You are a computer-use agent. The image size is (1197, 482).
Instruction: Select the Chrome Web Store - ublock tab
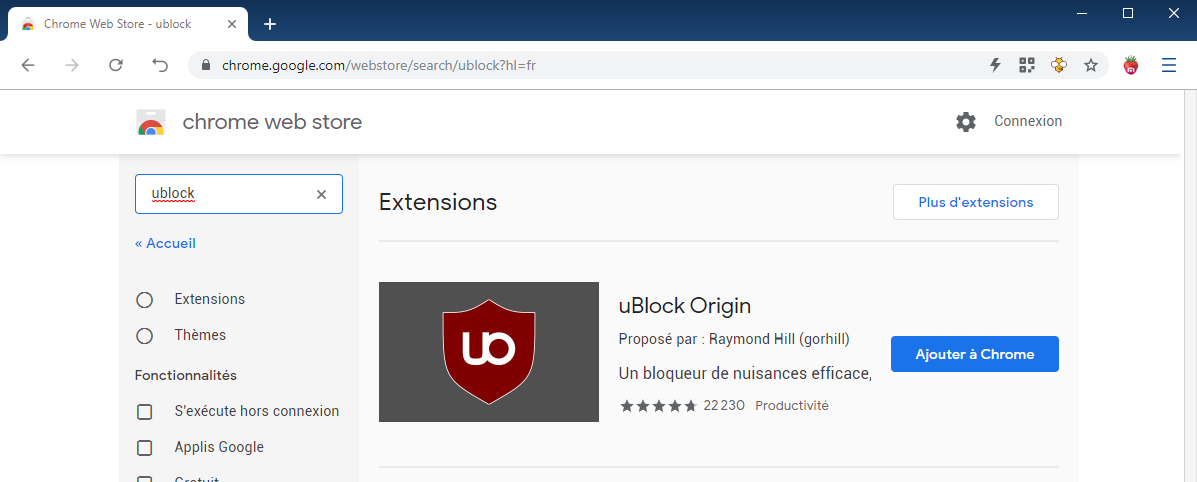click(x=128, y=24)
